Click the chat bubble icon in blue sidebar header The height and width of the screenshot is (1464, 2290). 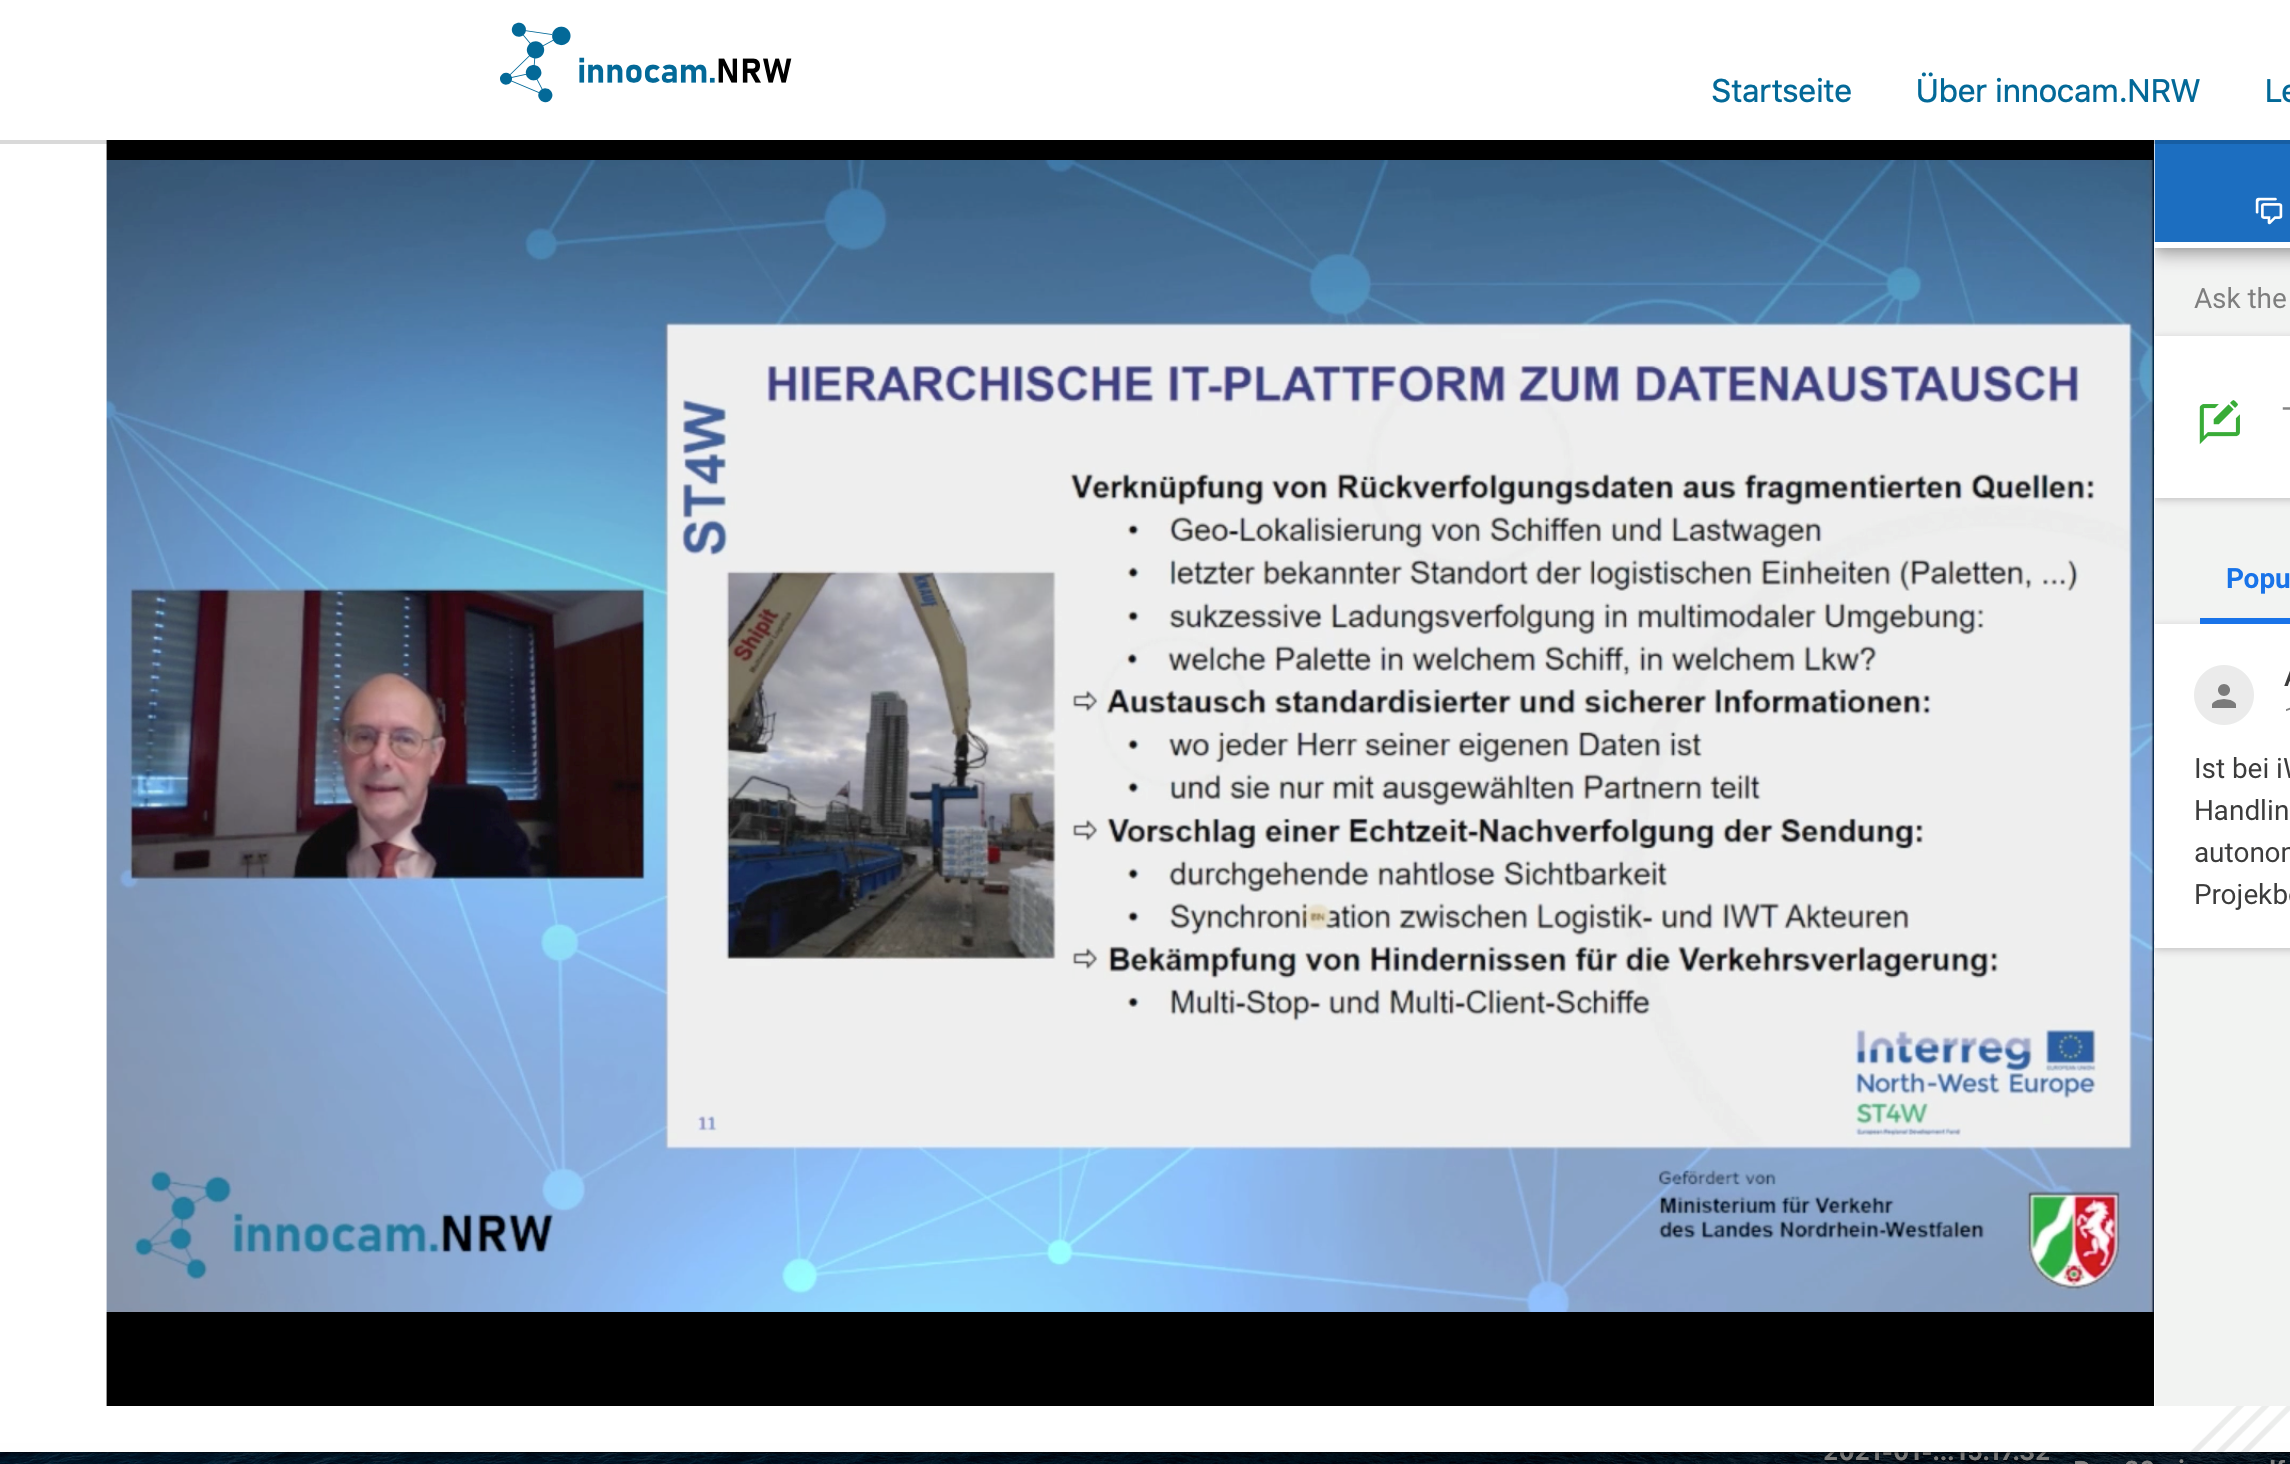click(2269, 210)
